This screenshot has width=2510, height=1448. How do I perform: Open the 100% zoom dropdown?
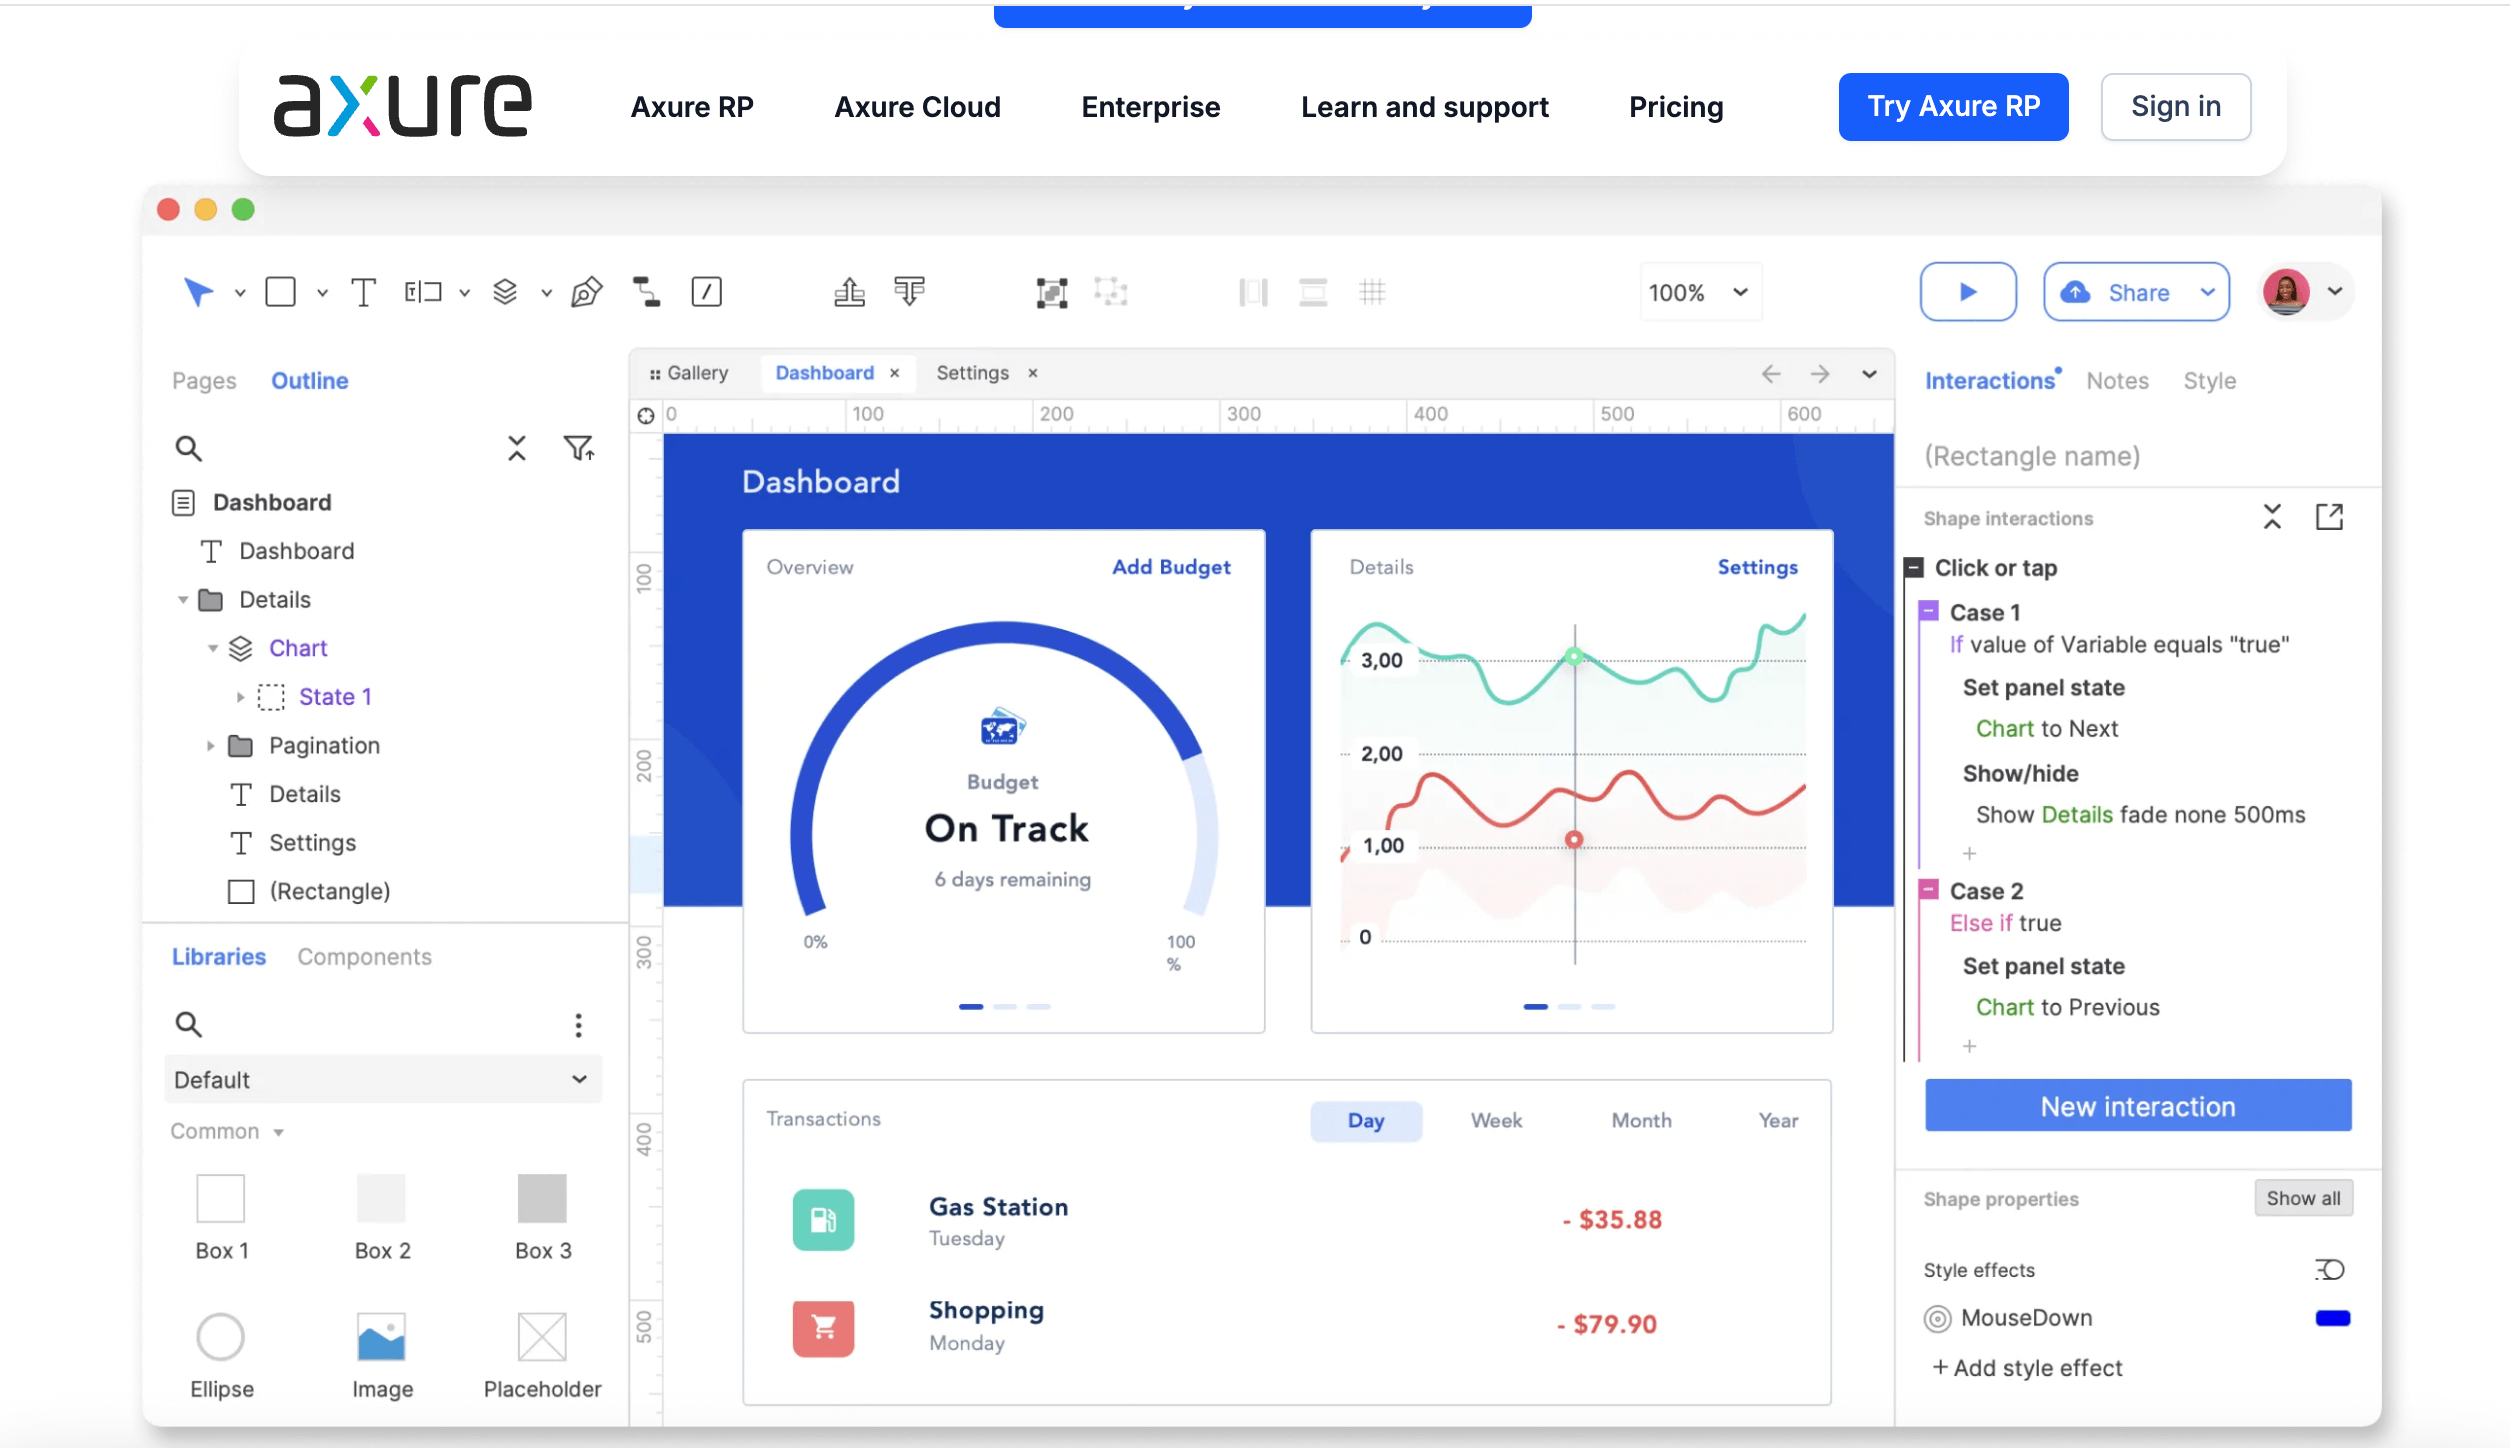pyautogui.click(x=1699, y=292)
